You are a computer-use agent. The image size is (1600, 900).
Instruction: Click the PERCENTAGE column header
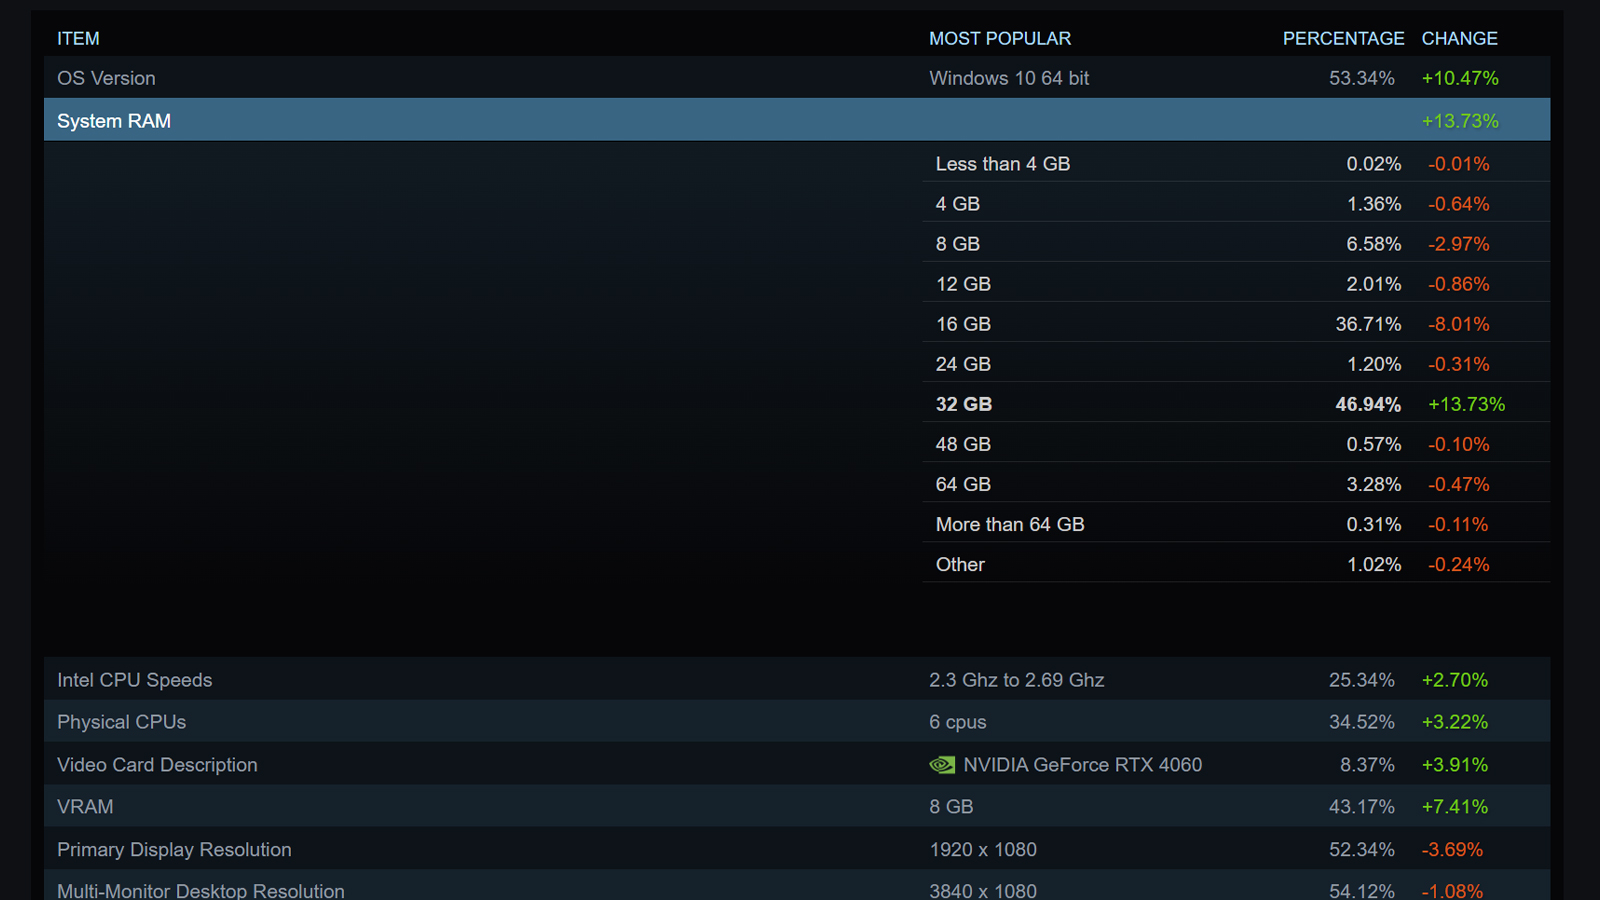pos(1343,38)
